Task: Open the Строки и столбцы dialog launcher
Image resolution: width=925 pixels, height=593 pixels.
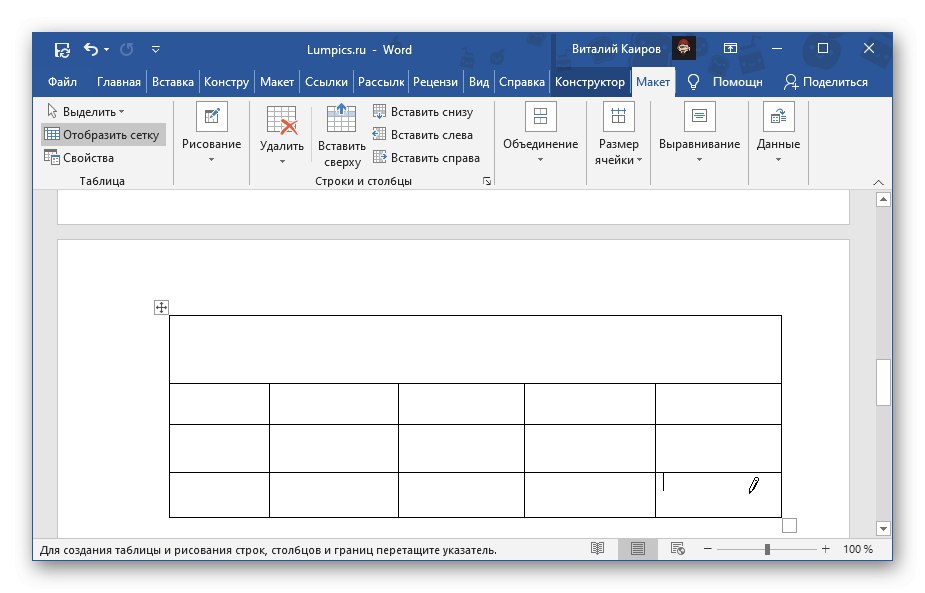Action: [x=487, y=180]
